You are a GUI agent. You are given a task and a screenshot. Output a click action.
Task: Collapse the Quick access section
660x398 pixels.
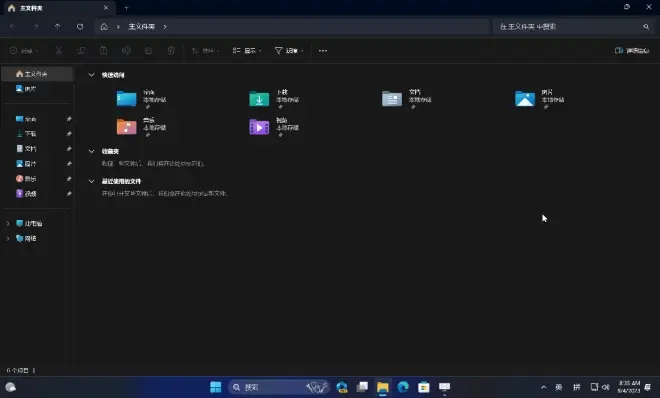[91, 75]
